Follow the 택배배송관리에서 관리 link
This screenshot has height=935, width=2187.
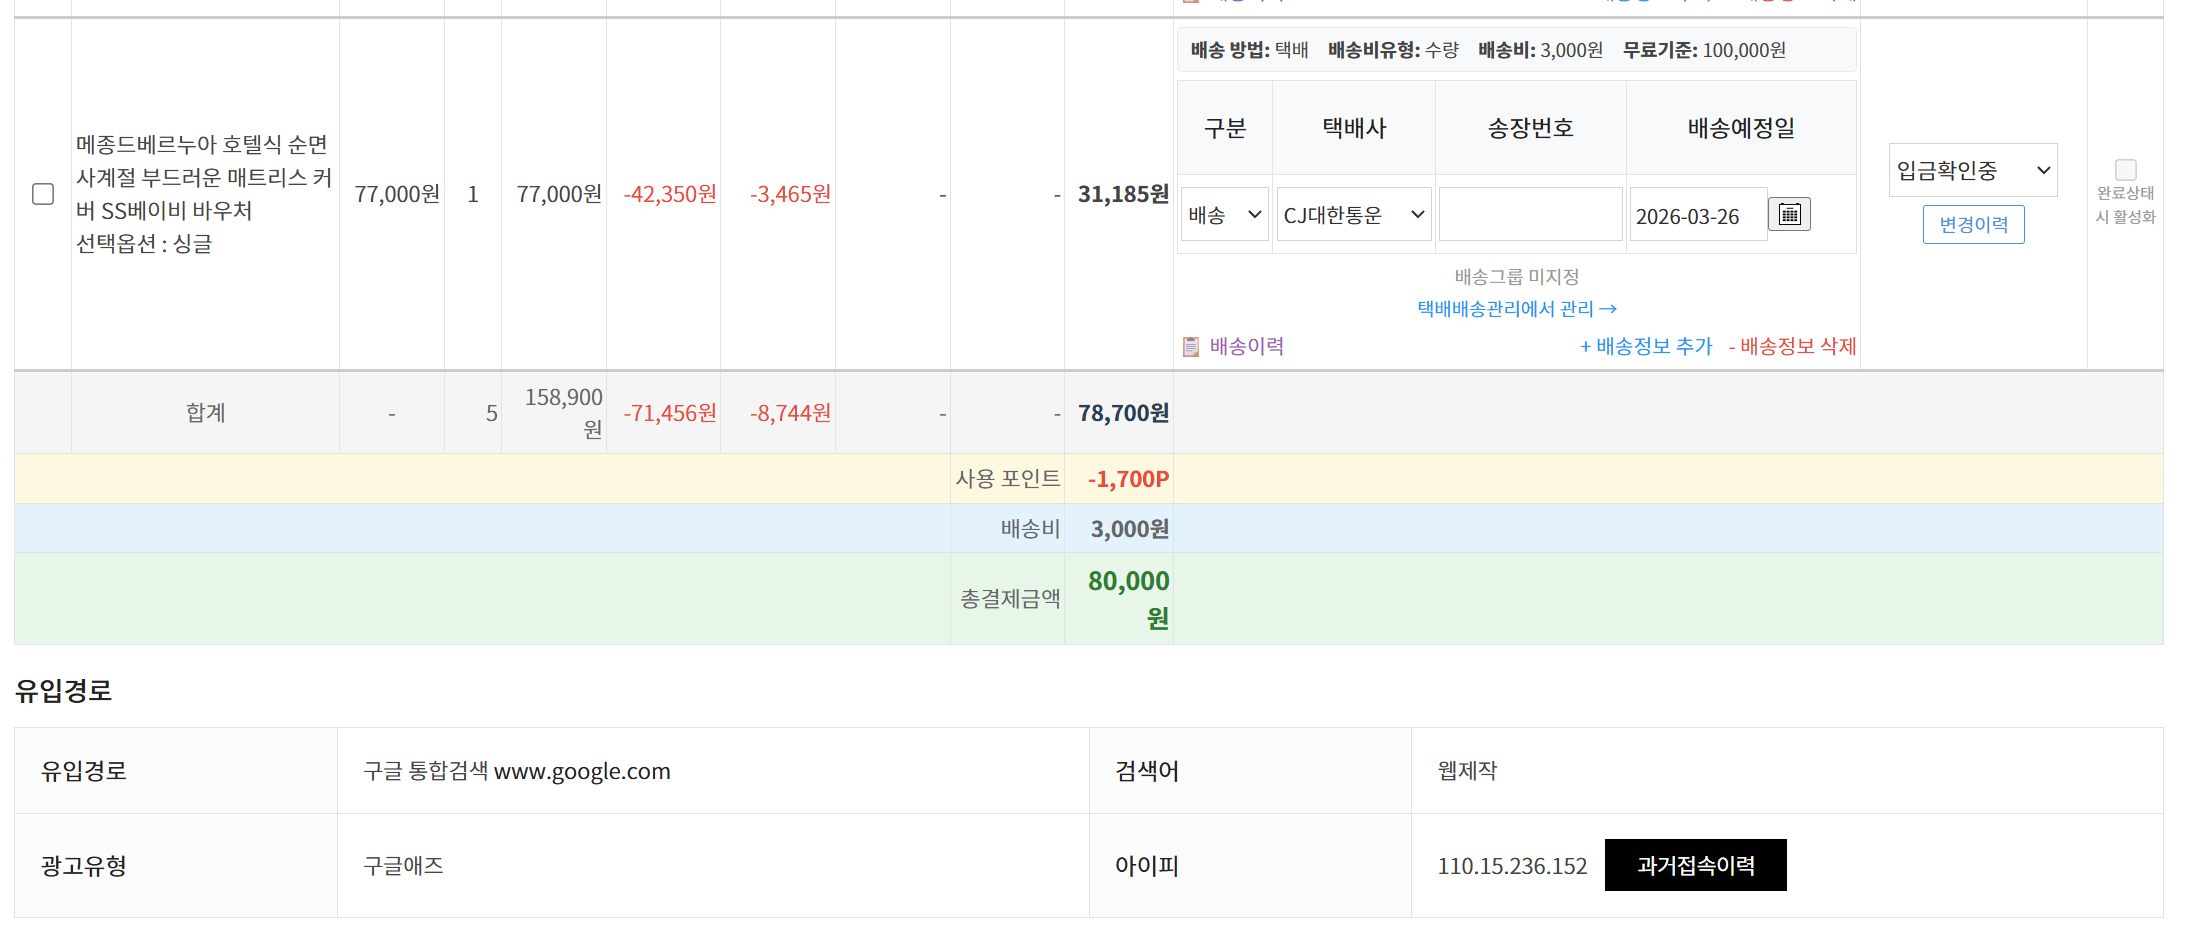pos(1516,309)
